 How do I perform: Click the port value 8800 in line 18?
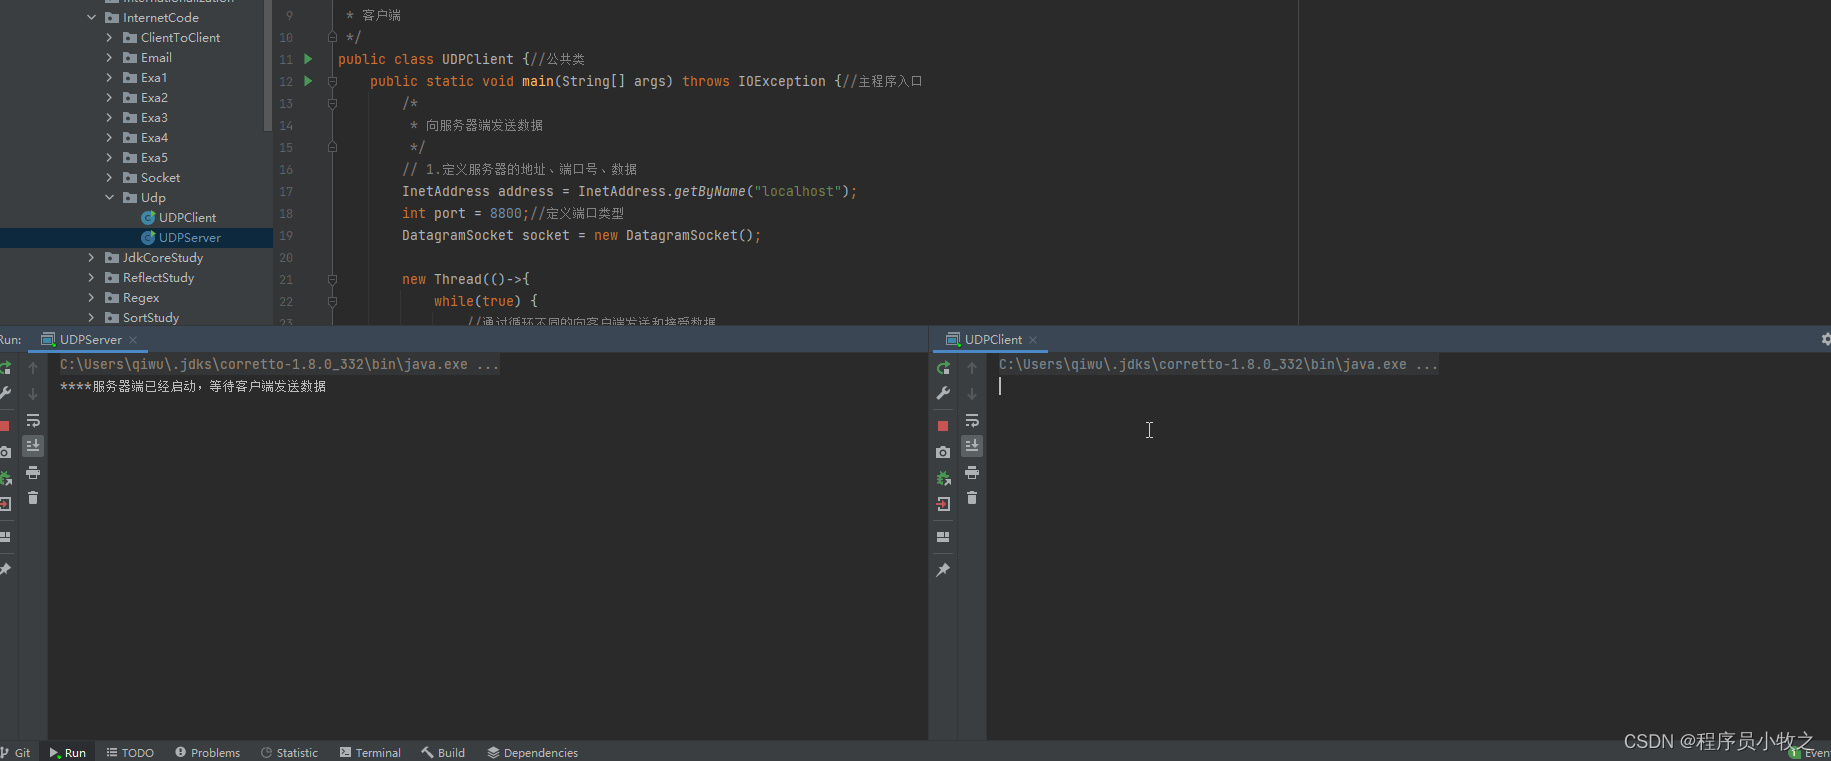pyautogui.click(x=506, y=213)
